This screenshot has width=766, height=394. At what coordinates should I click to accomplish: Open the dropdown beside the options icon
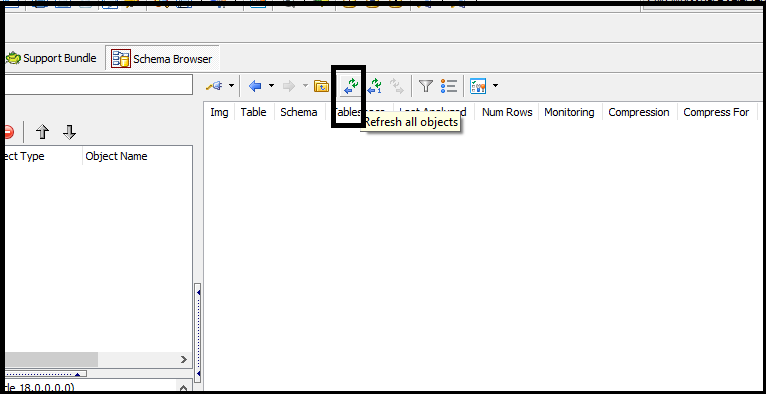tap(495, 86)
